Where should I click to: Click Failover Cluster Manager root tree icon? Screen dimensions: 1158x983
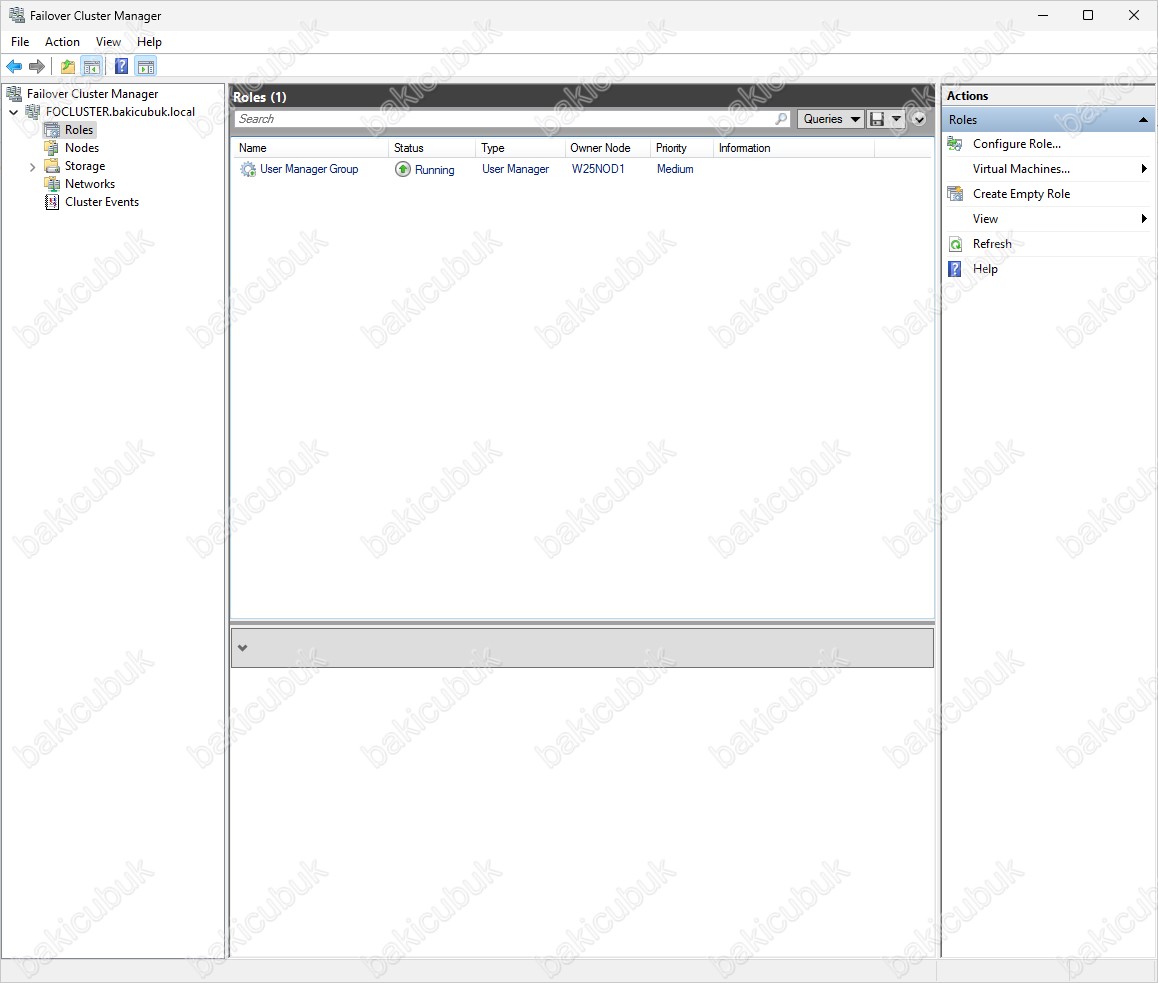(14, 94)
